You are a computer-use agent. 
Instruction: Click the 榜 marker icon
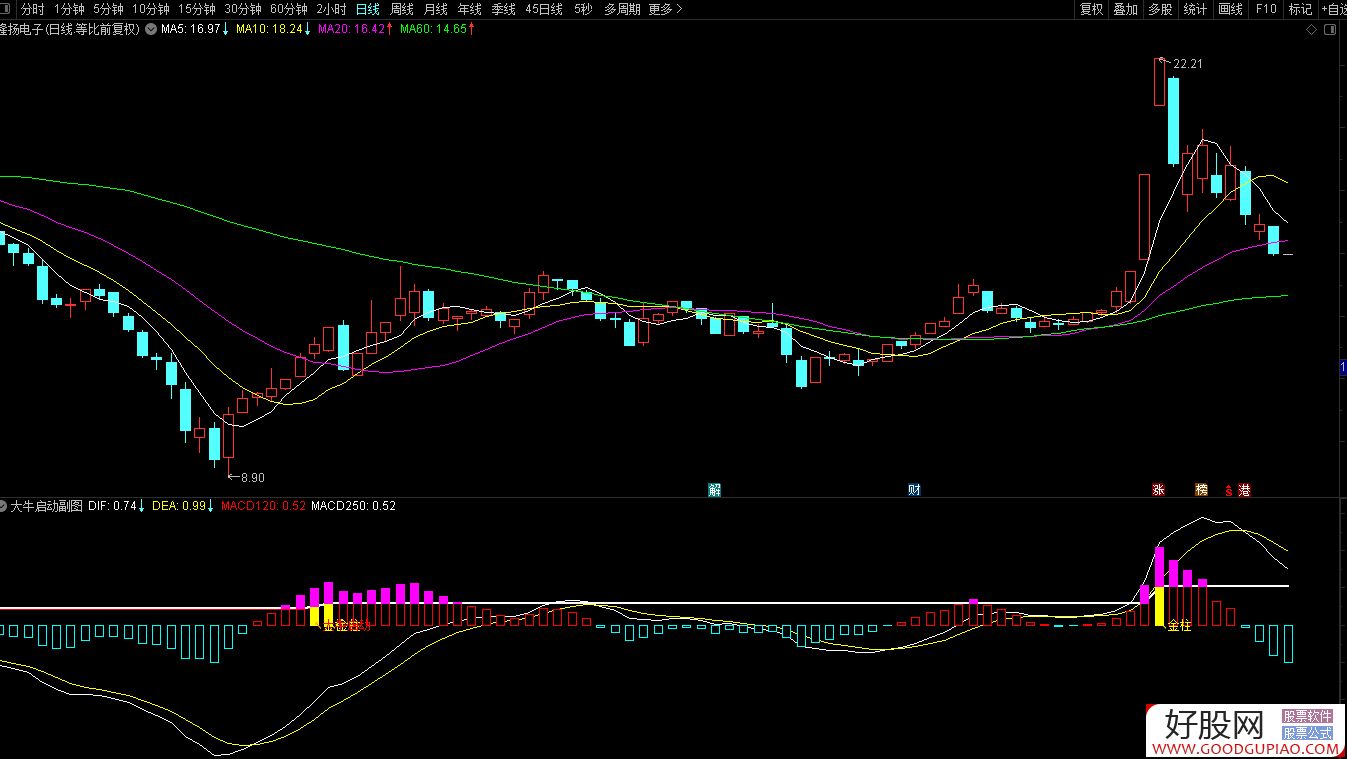1201,490
